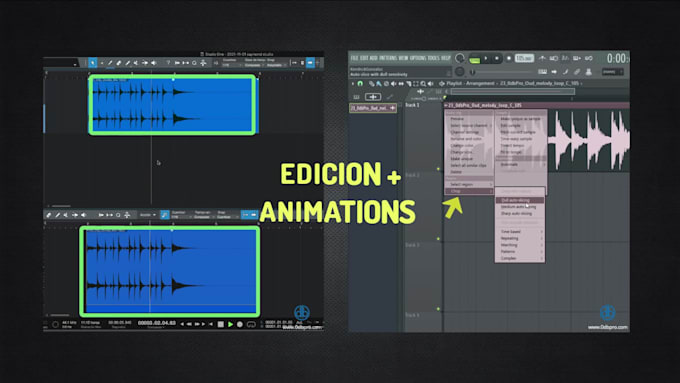Click the playlist horizontal scrollbar in FL Studio
Image resolution: width=680 pixels, height=383 pixels.
[513, 92]
